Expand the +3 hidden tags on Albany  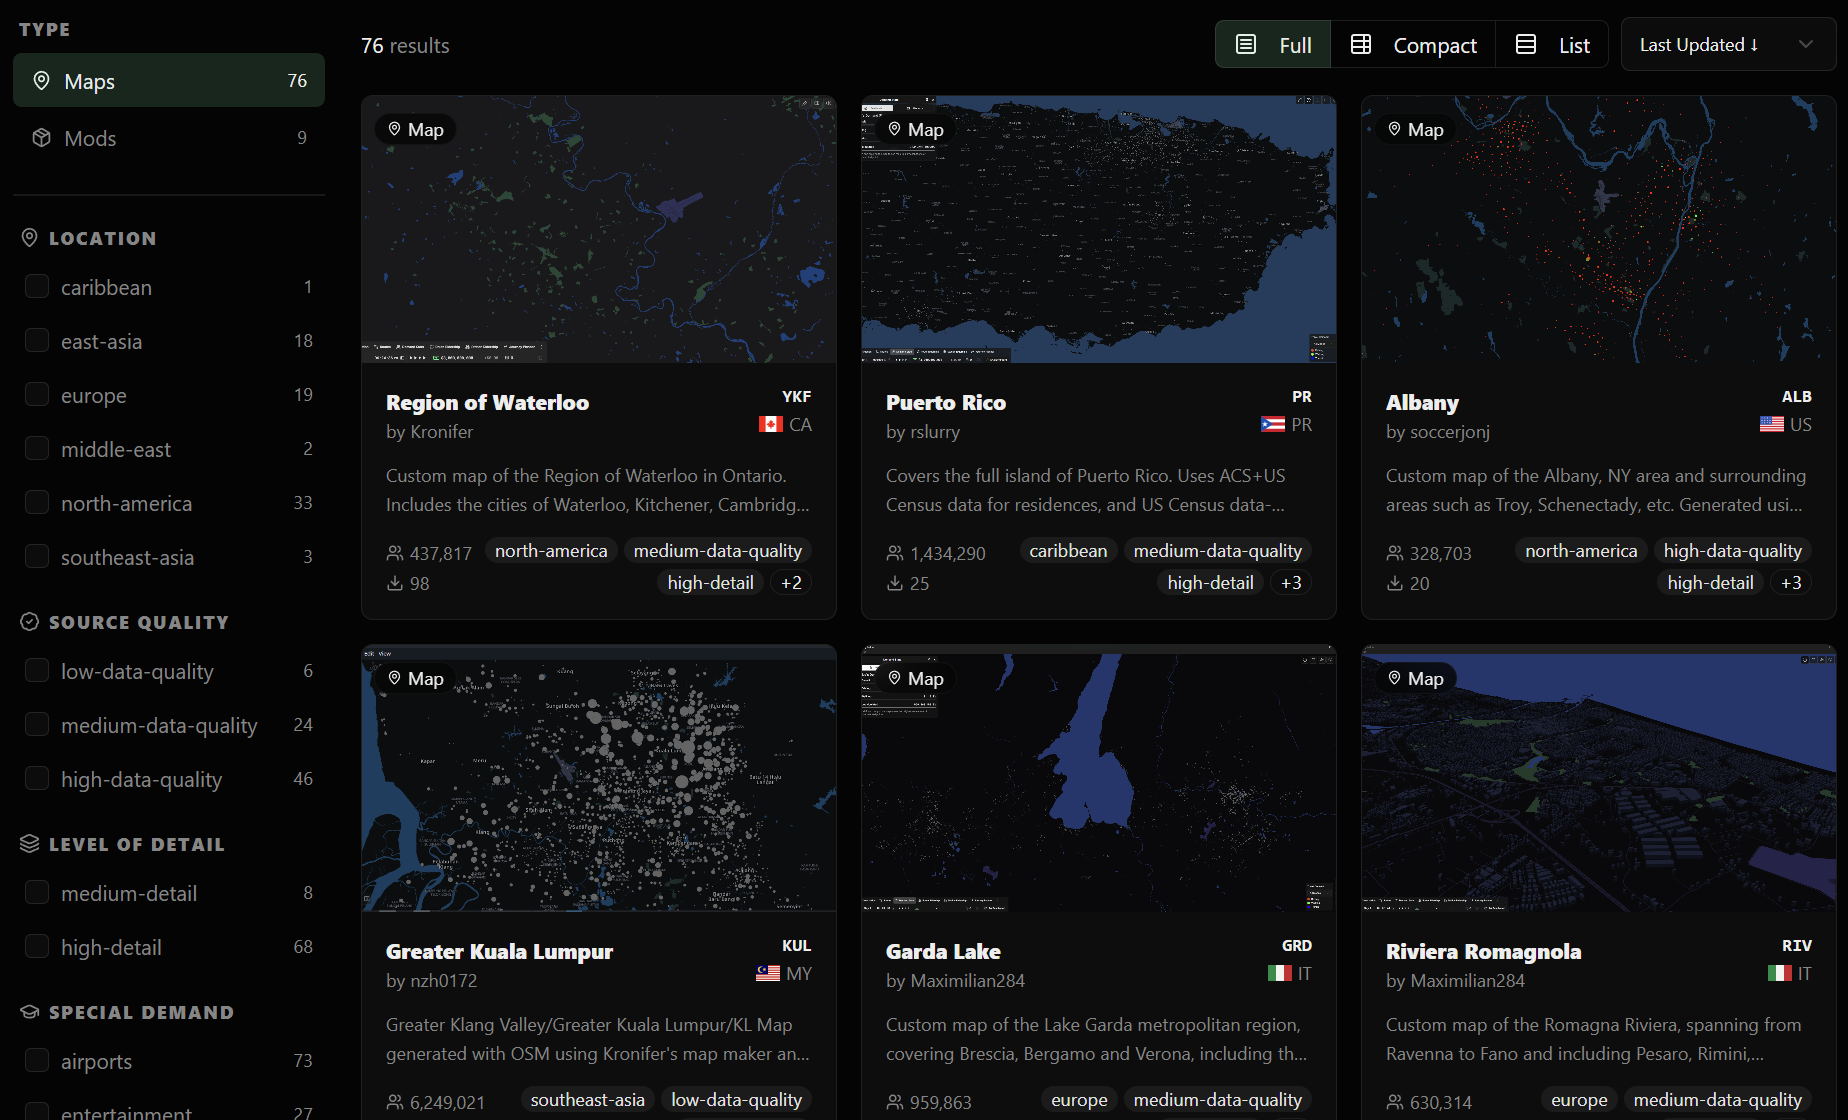pos(1791,582)
